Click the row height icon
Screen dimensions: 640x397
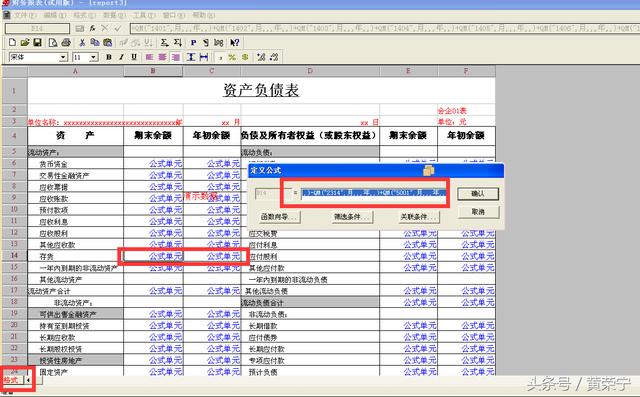(x=191, y=57)
